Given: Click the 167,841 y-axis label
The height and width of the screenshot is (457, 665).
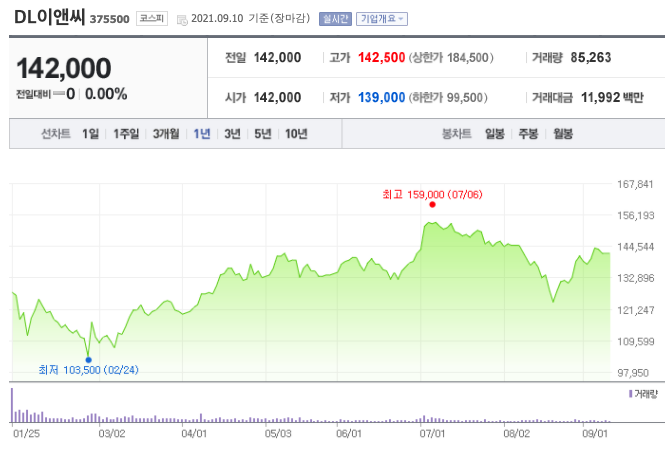Looking at the screenshot, I should [x=635, y=184].
